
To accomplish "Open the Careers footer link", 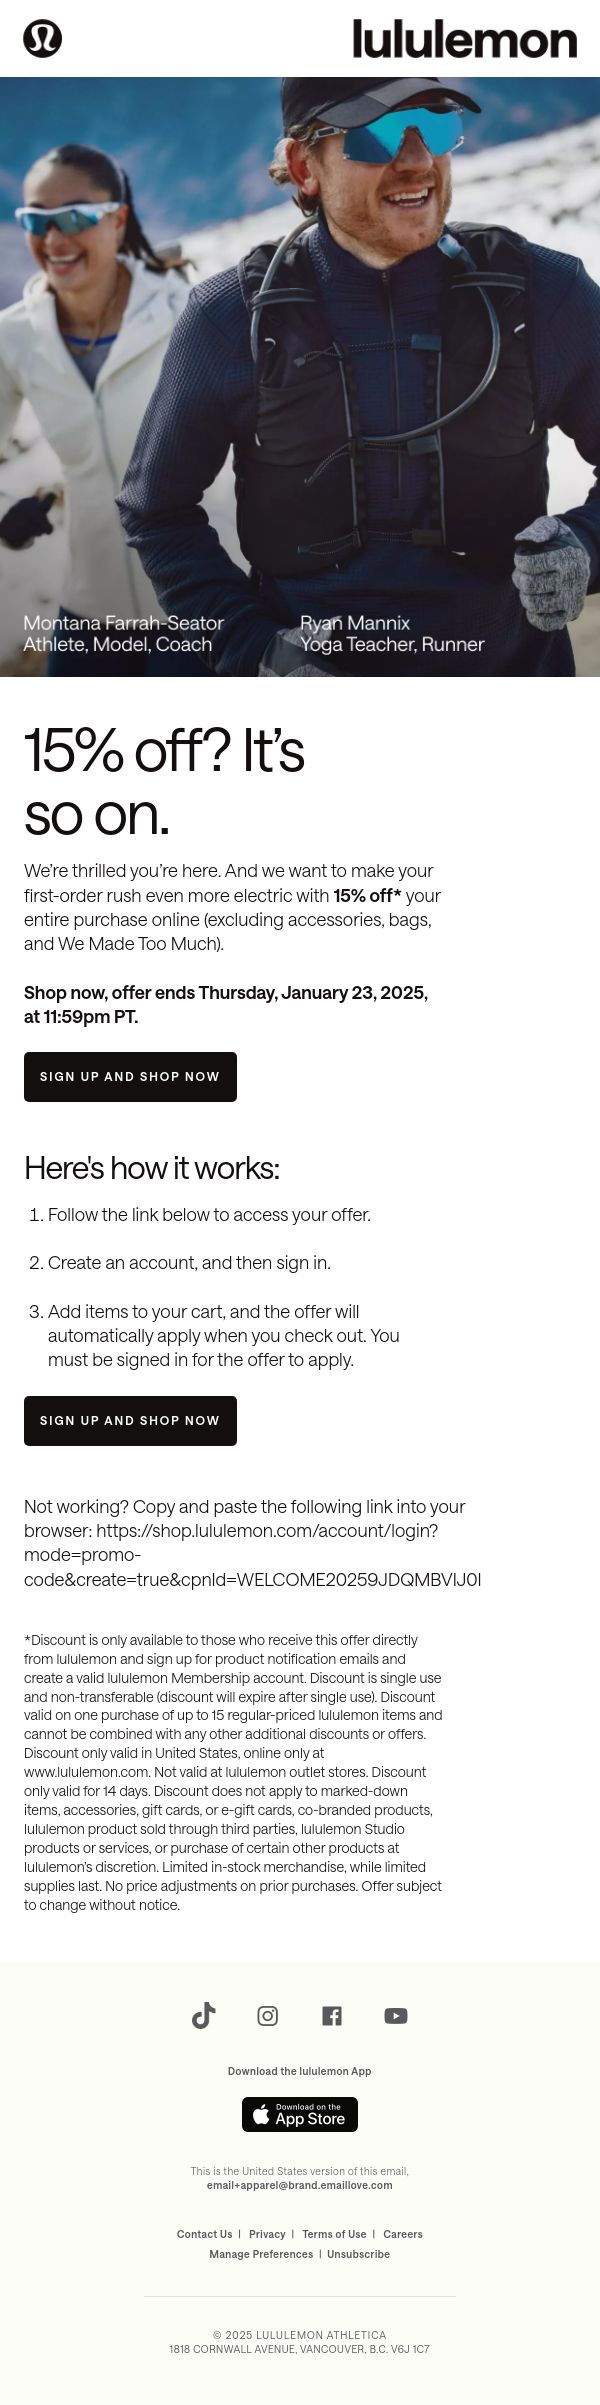I will tap(403, 2234).
